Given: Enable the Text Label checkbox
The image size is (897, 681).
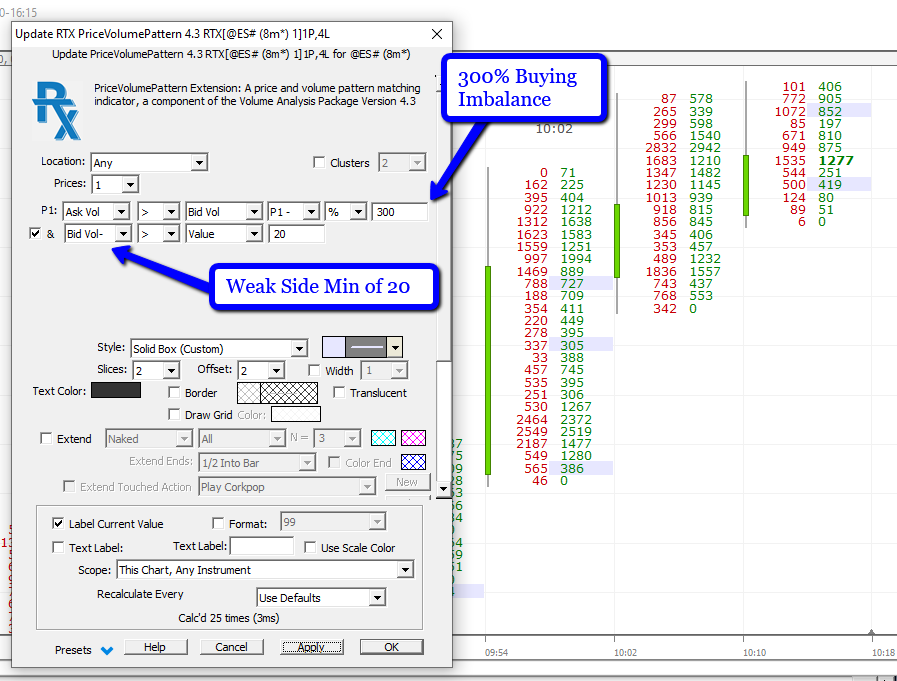Looking at the screenshot, I should tap(58, 548).
